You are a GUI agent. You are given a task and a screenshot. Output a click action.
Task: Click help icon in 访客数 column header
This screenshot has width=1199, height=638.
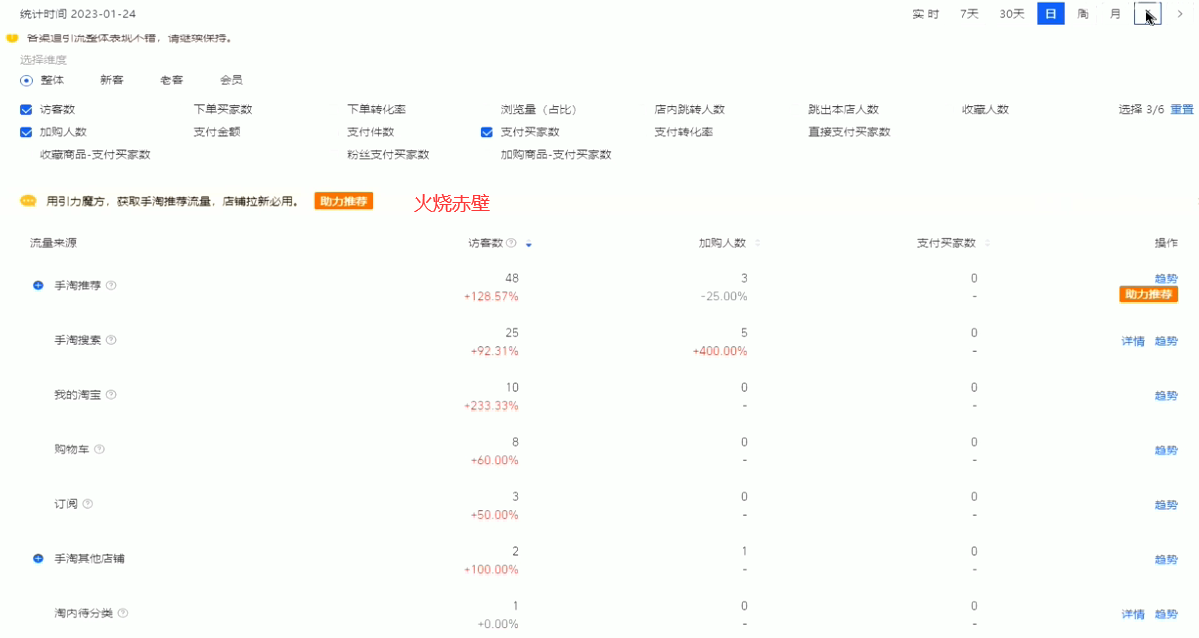[512, 243]
